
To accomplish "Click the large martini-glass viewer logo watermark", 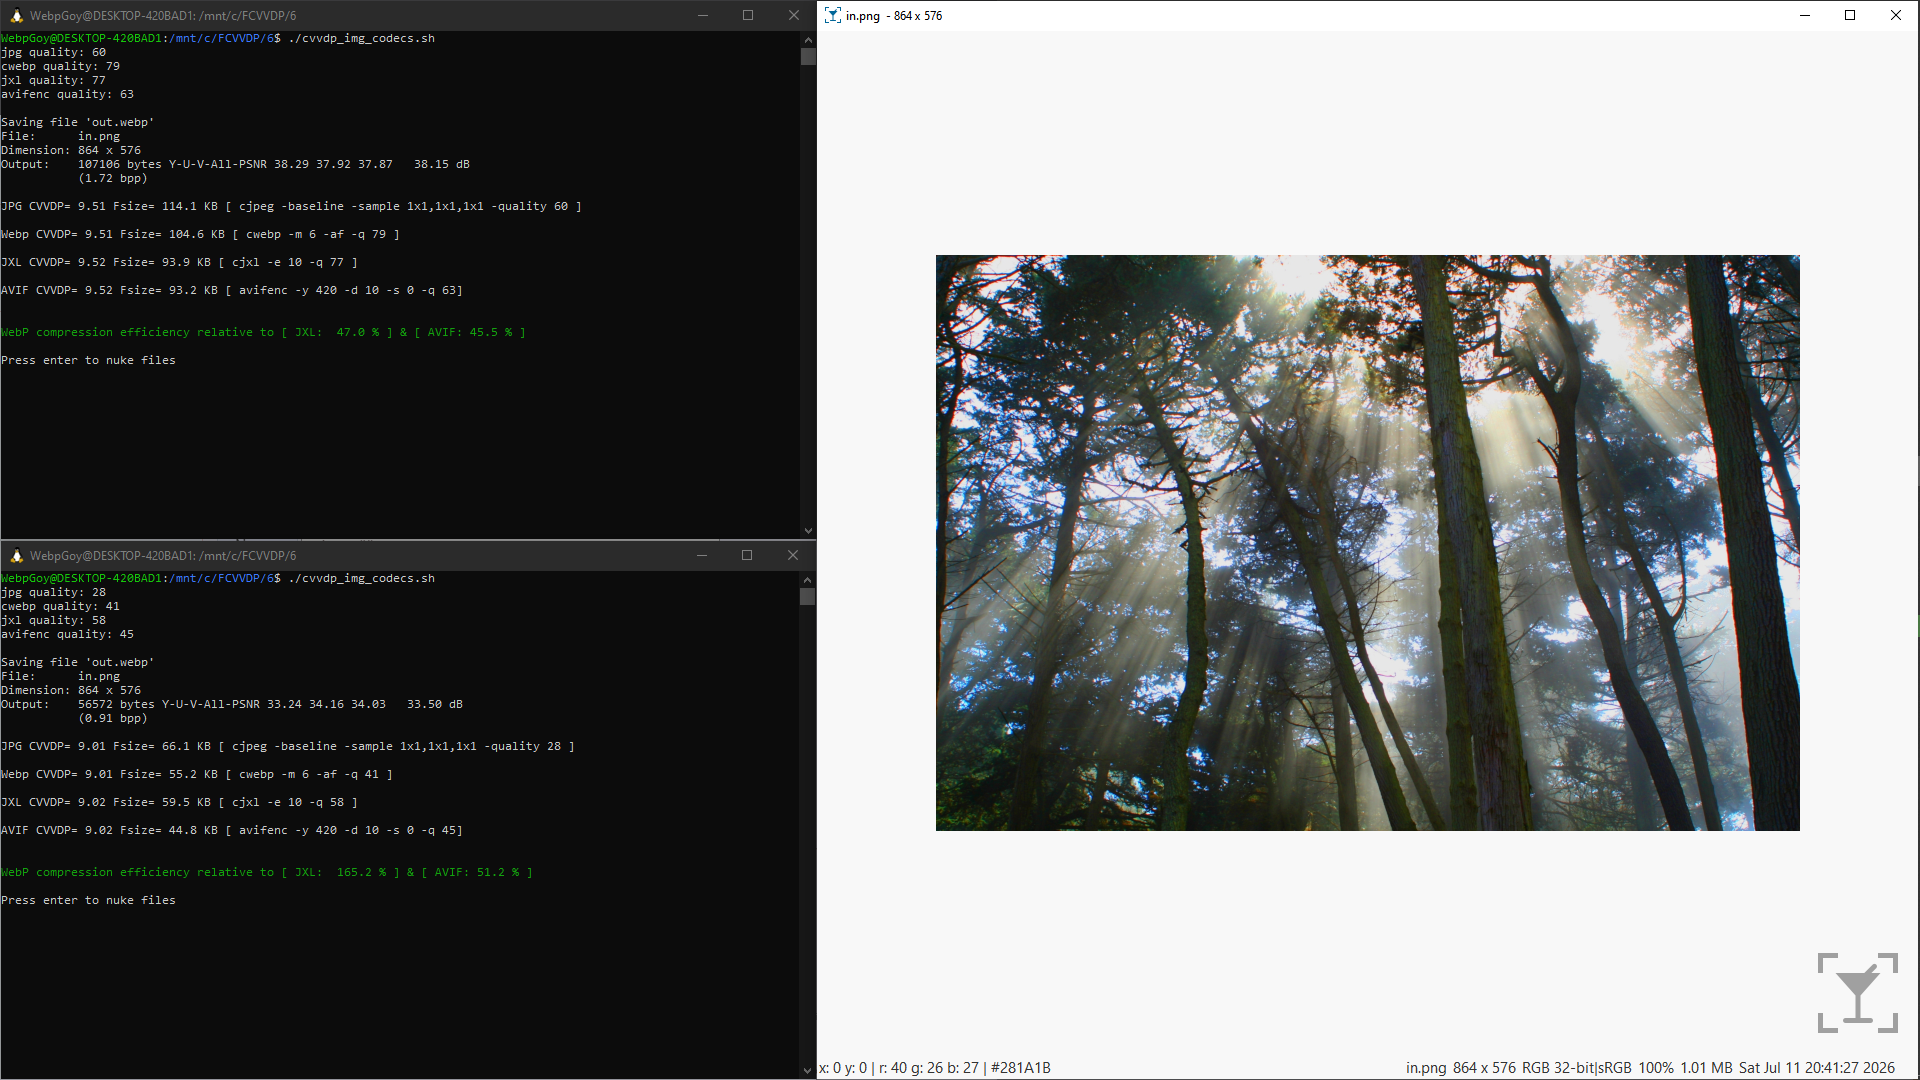I will [x=1858, y=993].
